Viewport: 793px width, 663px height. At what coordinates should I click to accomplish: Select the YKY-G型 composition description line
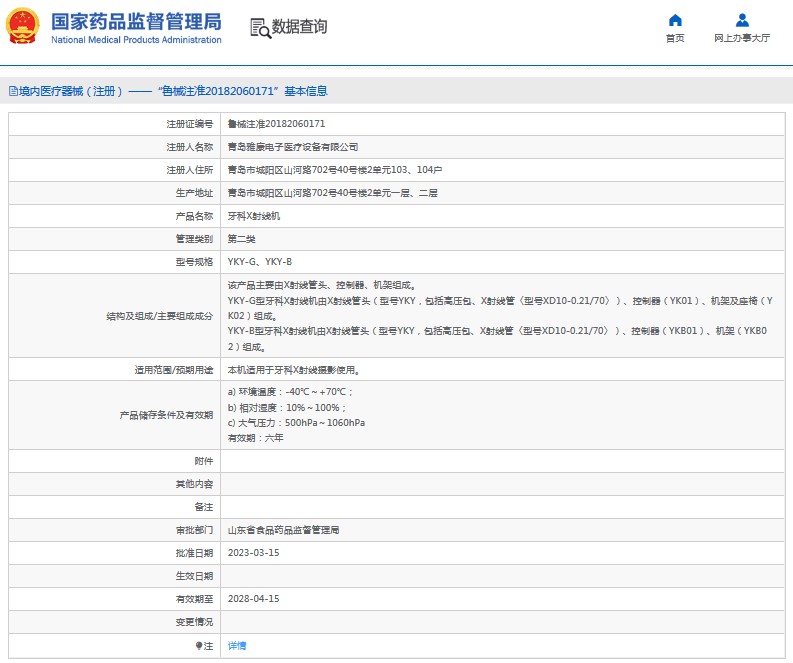500,308
